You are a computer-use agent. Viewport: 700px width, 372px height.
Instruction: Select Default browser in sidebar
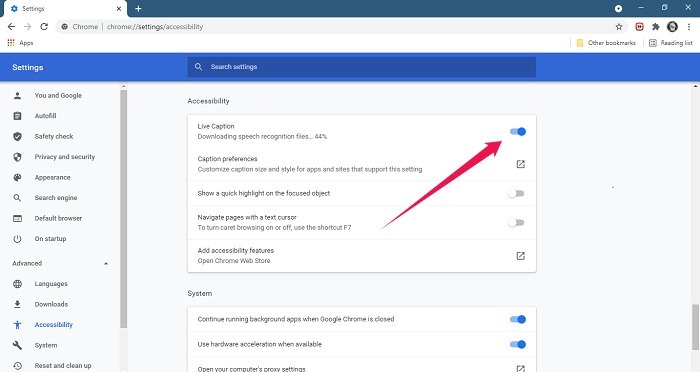tap(58, 218)
